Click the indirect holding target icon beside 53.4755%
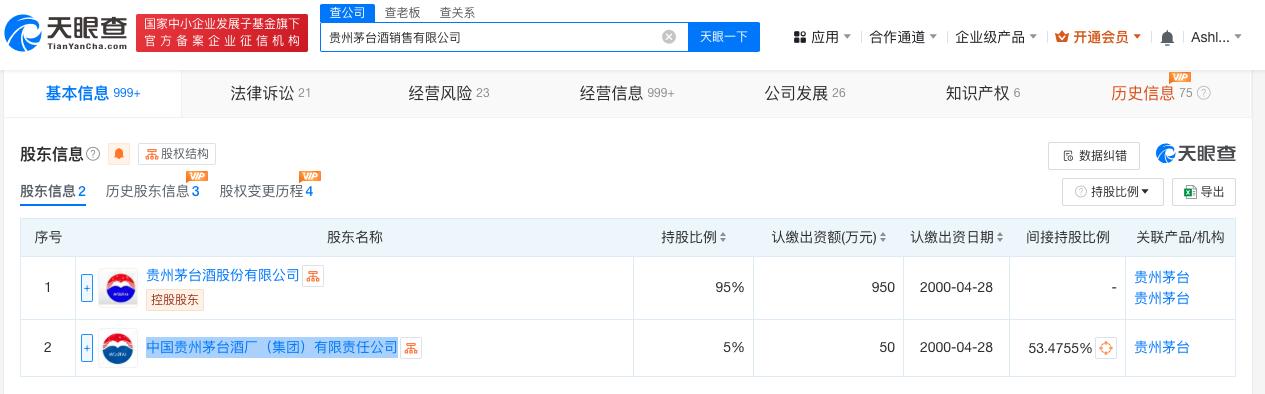The width and height of the screenshot is (1265, 394). 1106,348
